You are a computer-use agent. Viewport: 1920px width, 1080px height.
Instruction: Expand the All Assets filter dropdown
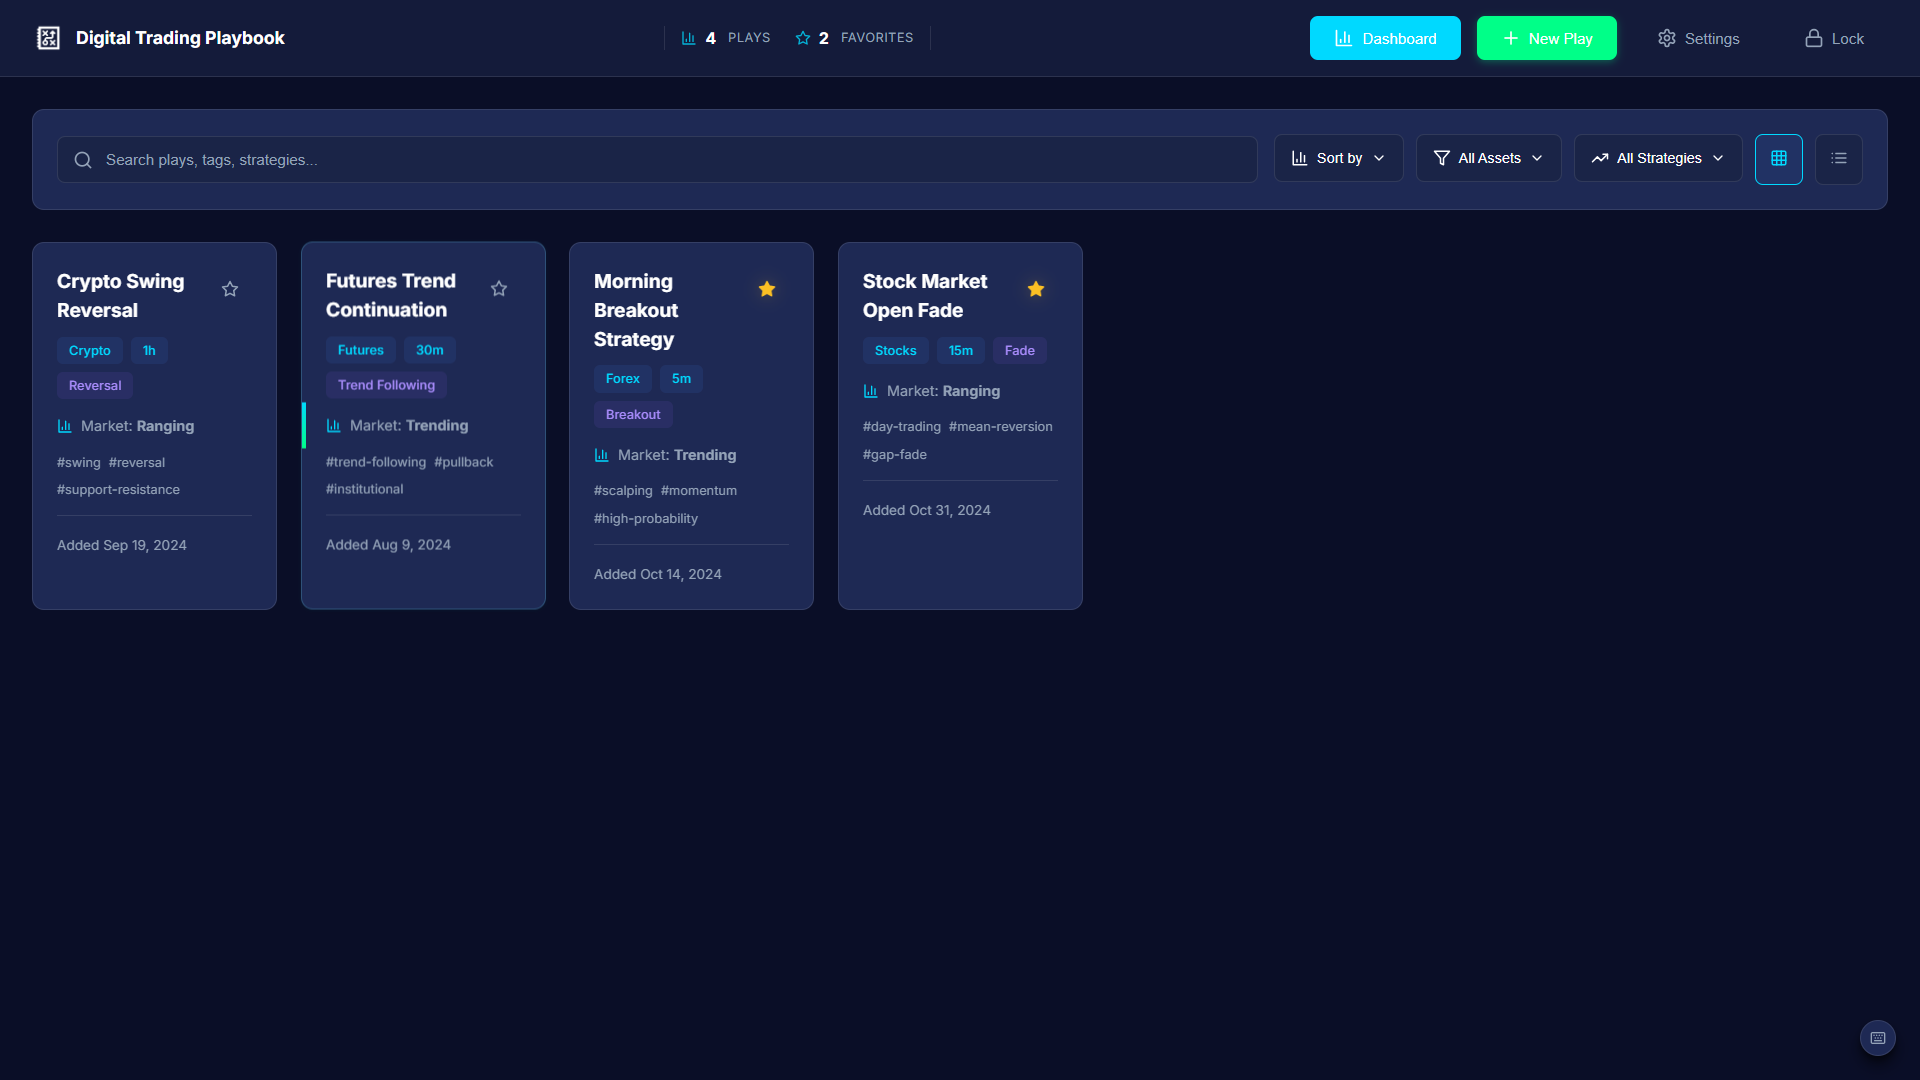[x=1488, y=158]
